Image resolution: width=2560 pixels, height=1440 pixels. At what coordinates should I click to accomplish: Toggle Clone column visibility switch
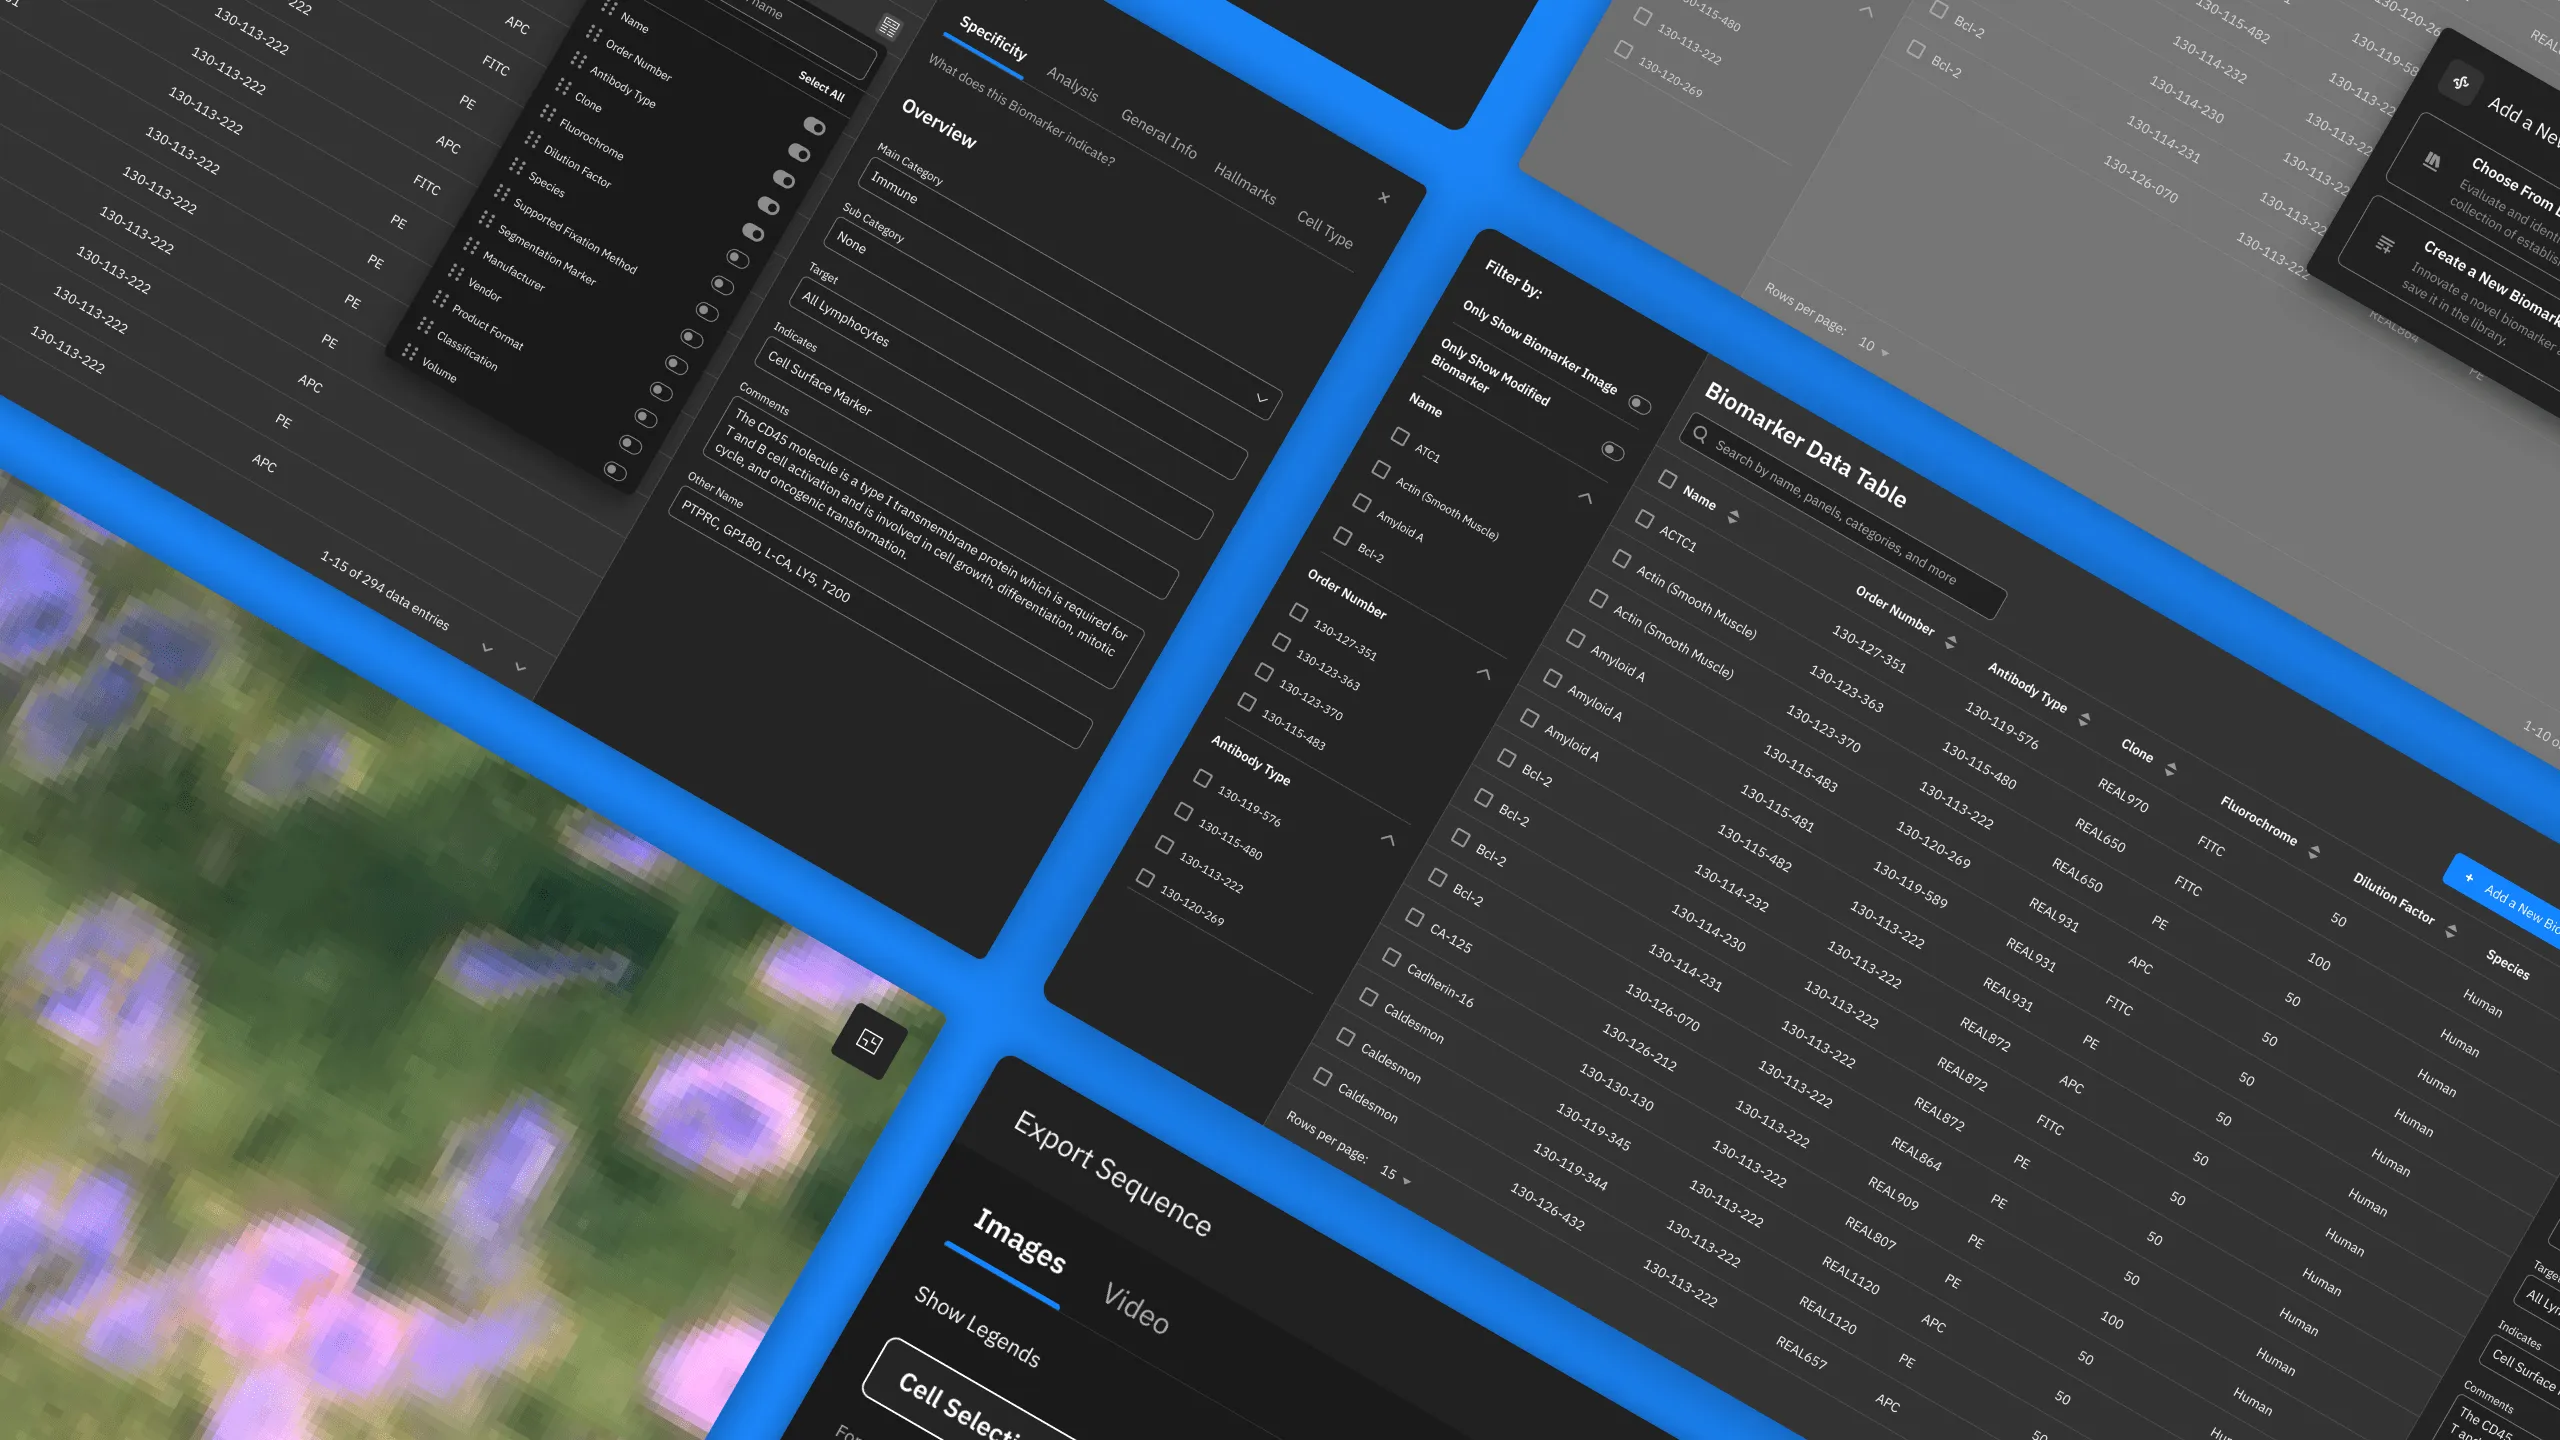click(768, 205)
